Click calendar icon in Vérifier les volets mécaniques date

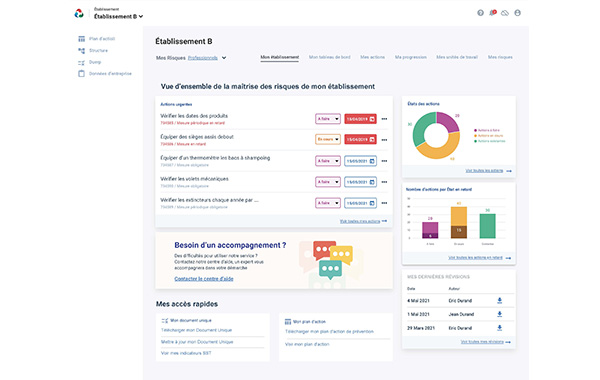tap(372, 182)
